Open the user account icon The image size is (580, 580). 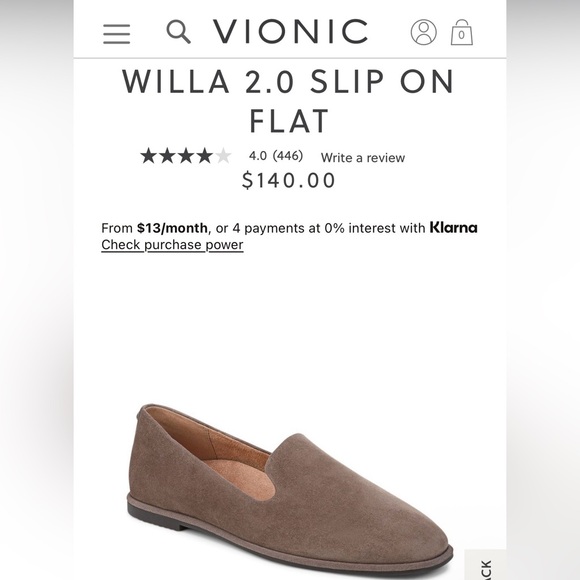424,32
